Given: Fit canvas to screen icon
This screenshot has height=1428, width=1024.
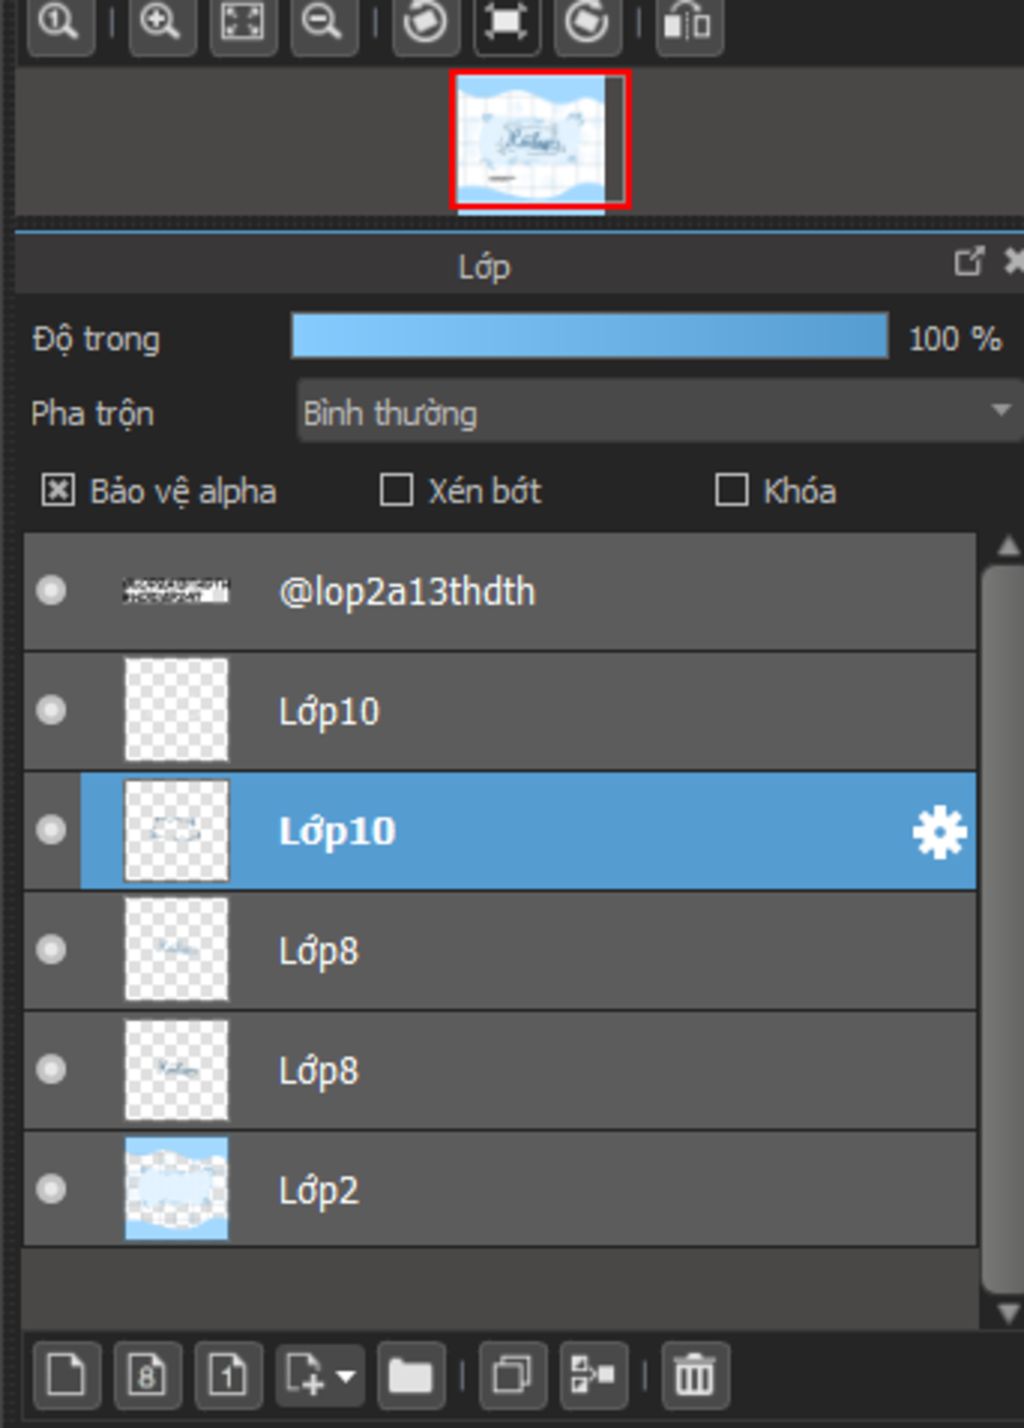Looking at the screenshot, I should [x=242, y=22].
